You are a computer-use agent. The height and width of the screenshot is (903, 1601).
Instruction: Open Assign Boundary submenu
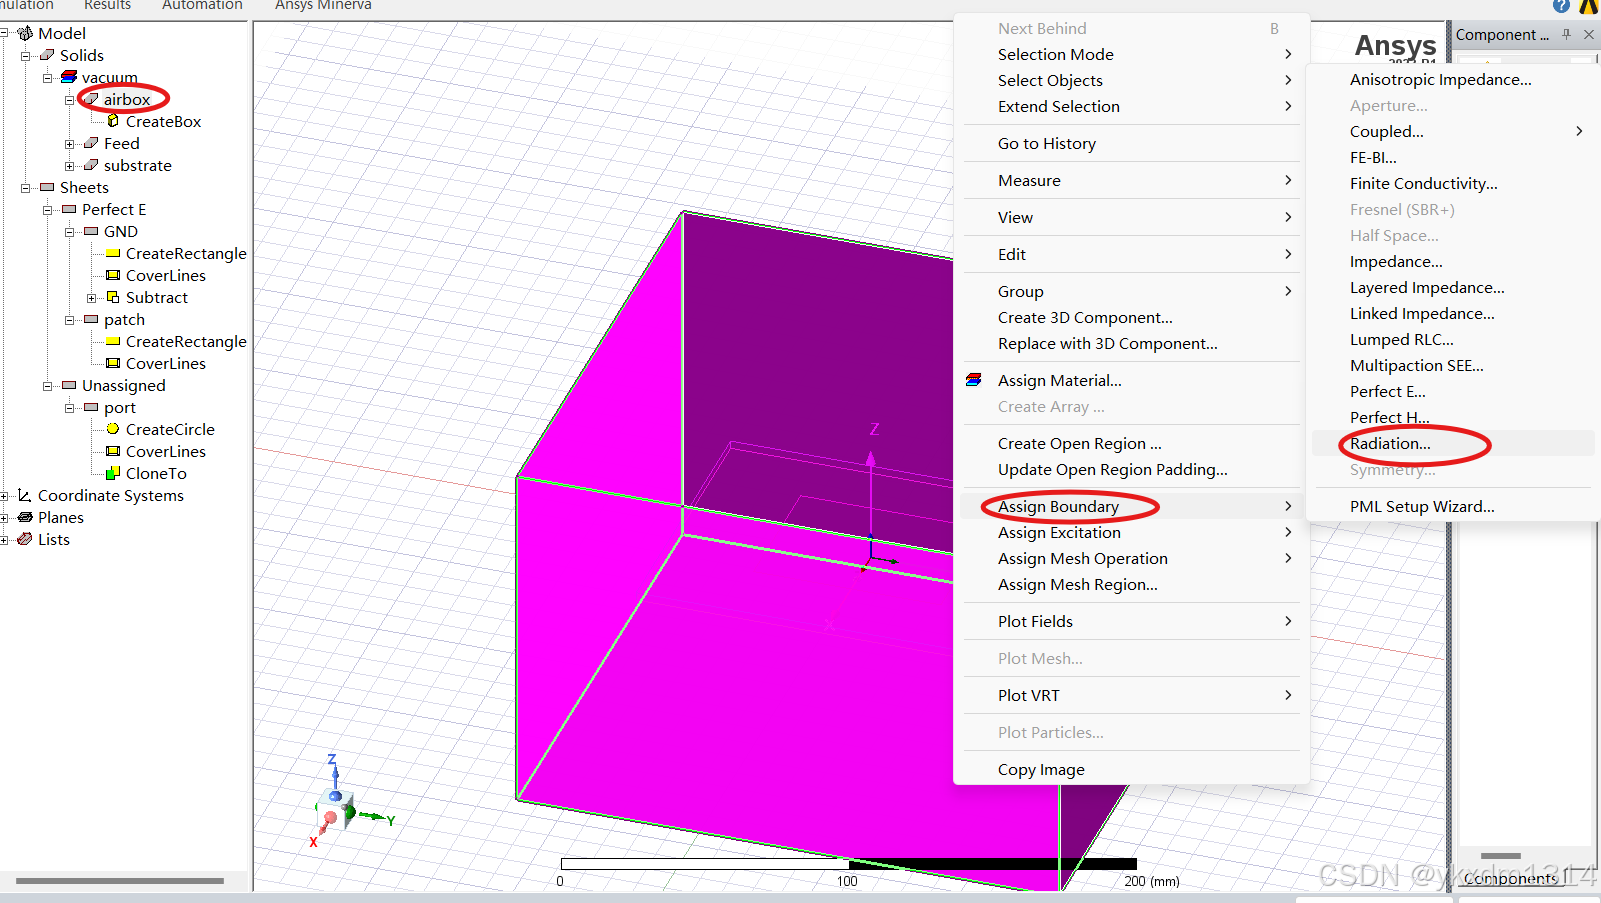coord(1131,506)
